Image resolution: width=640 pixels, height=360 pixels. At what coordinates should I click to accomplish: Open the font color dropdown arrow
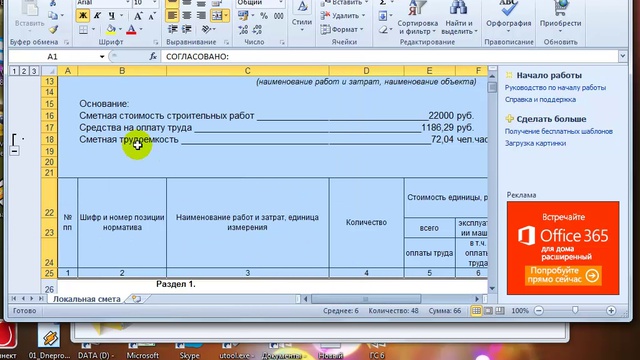point(141,29)
